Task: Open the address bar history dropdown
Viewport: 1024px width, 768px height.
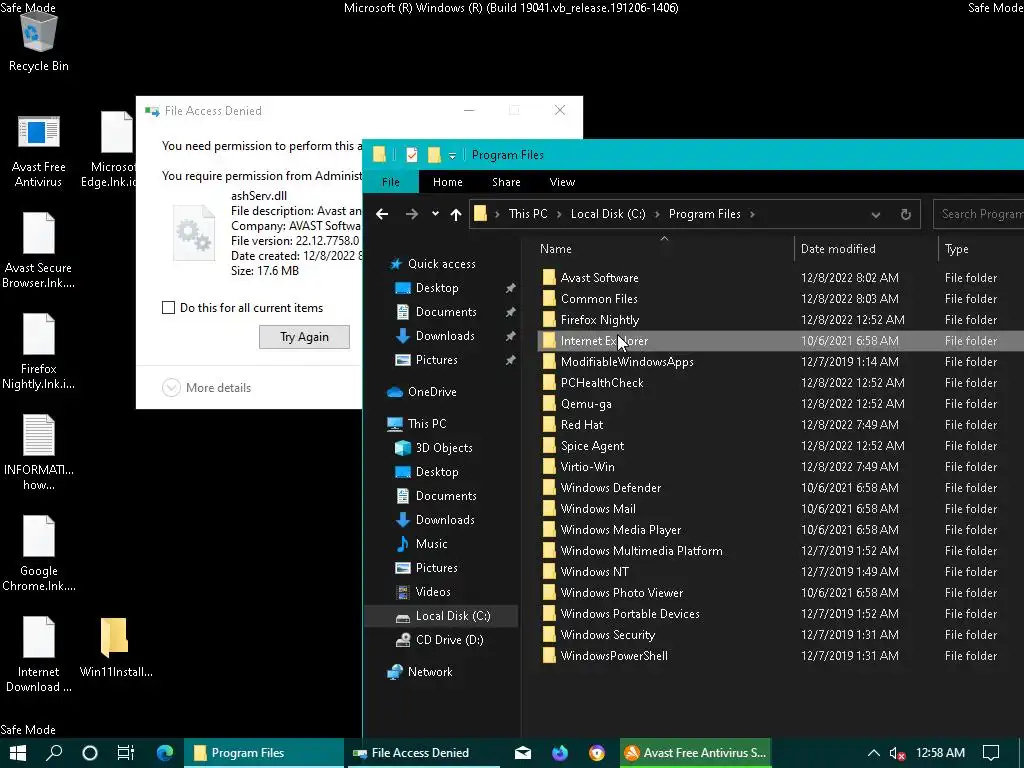Action: point(876,214)
